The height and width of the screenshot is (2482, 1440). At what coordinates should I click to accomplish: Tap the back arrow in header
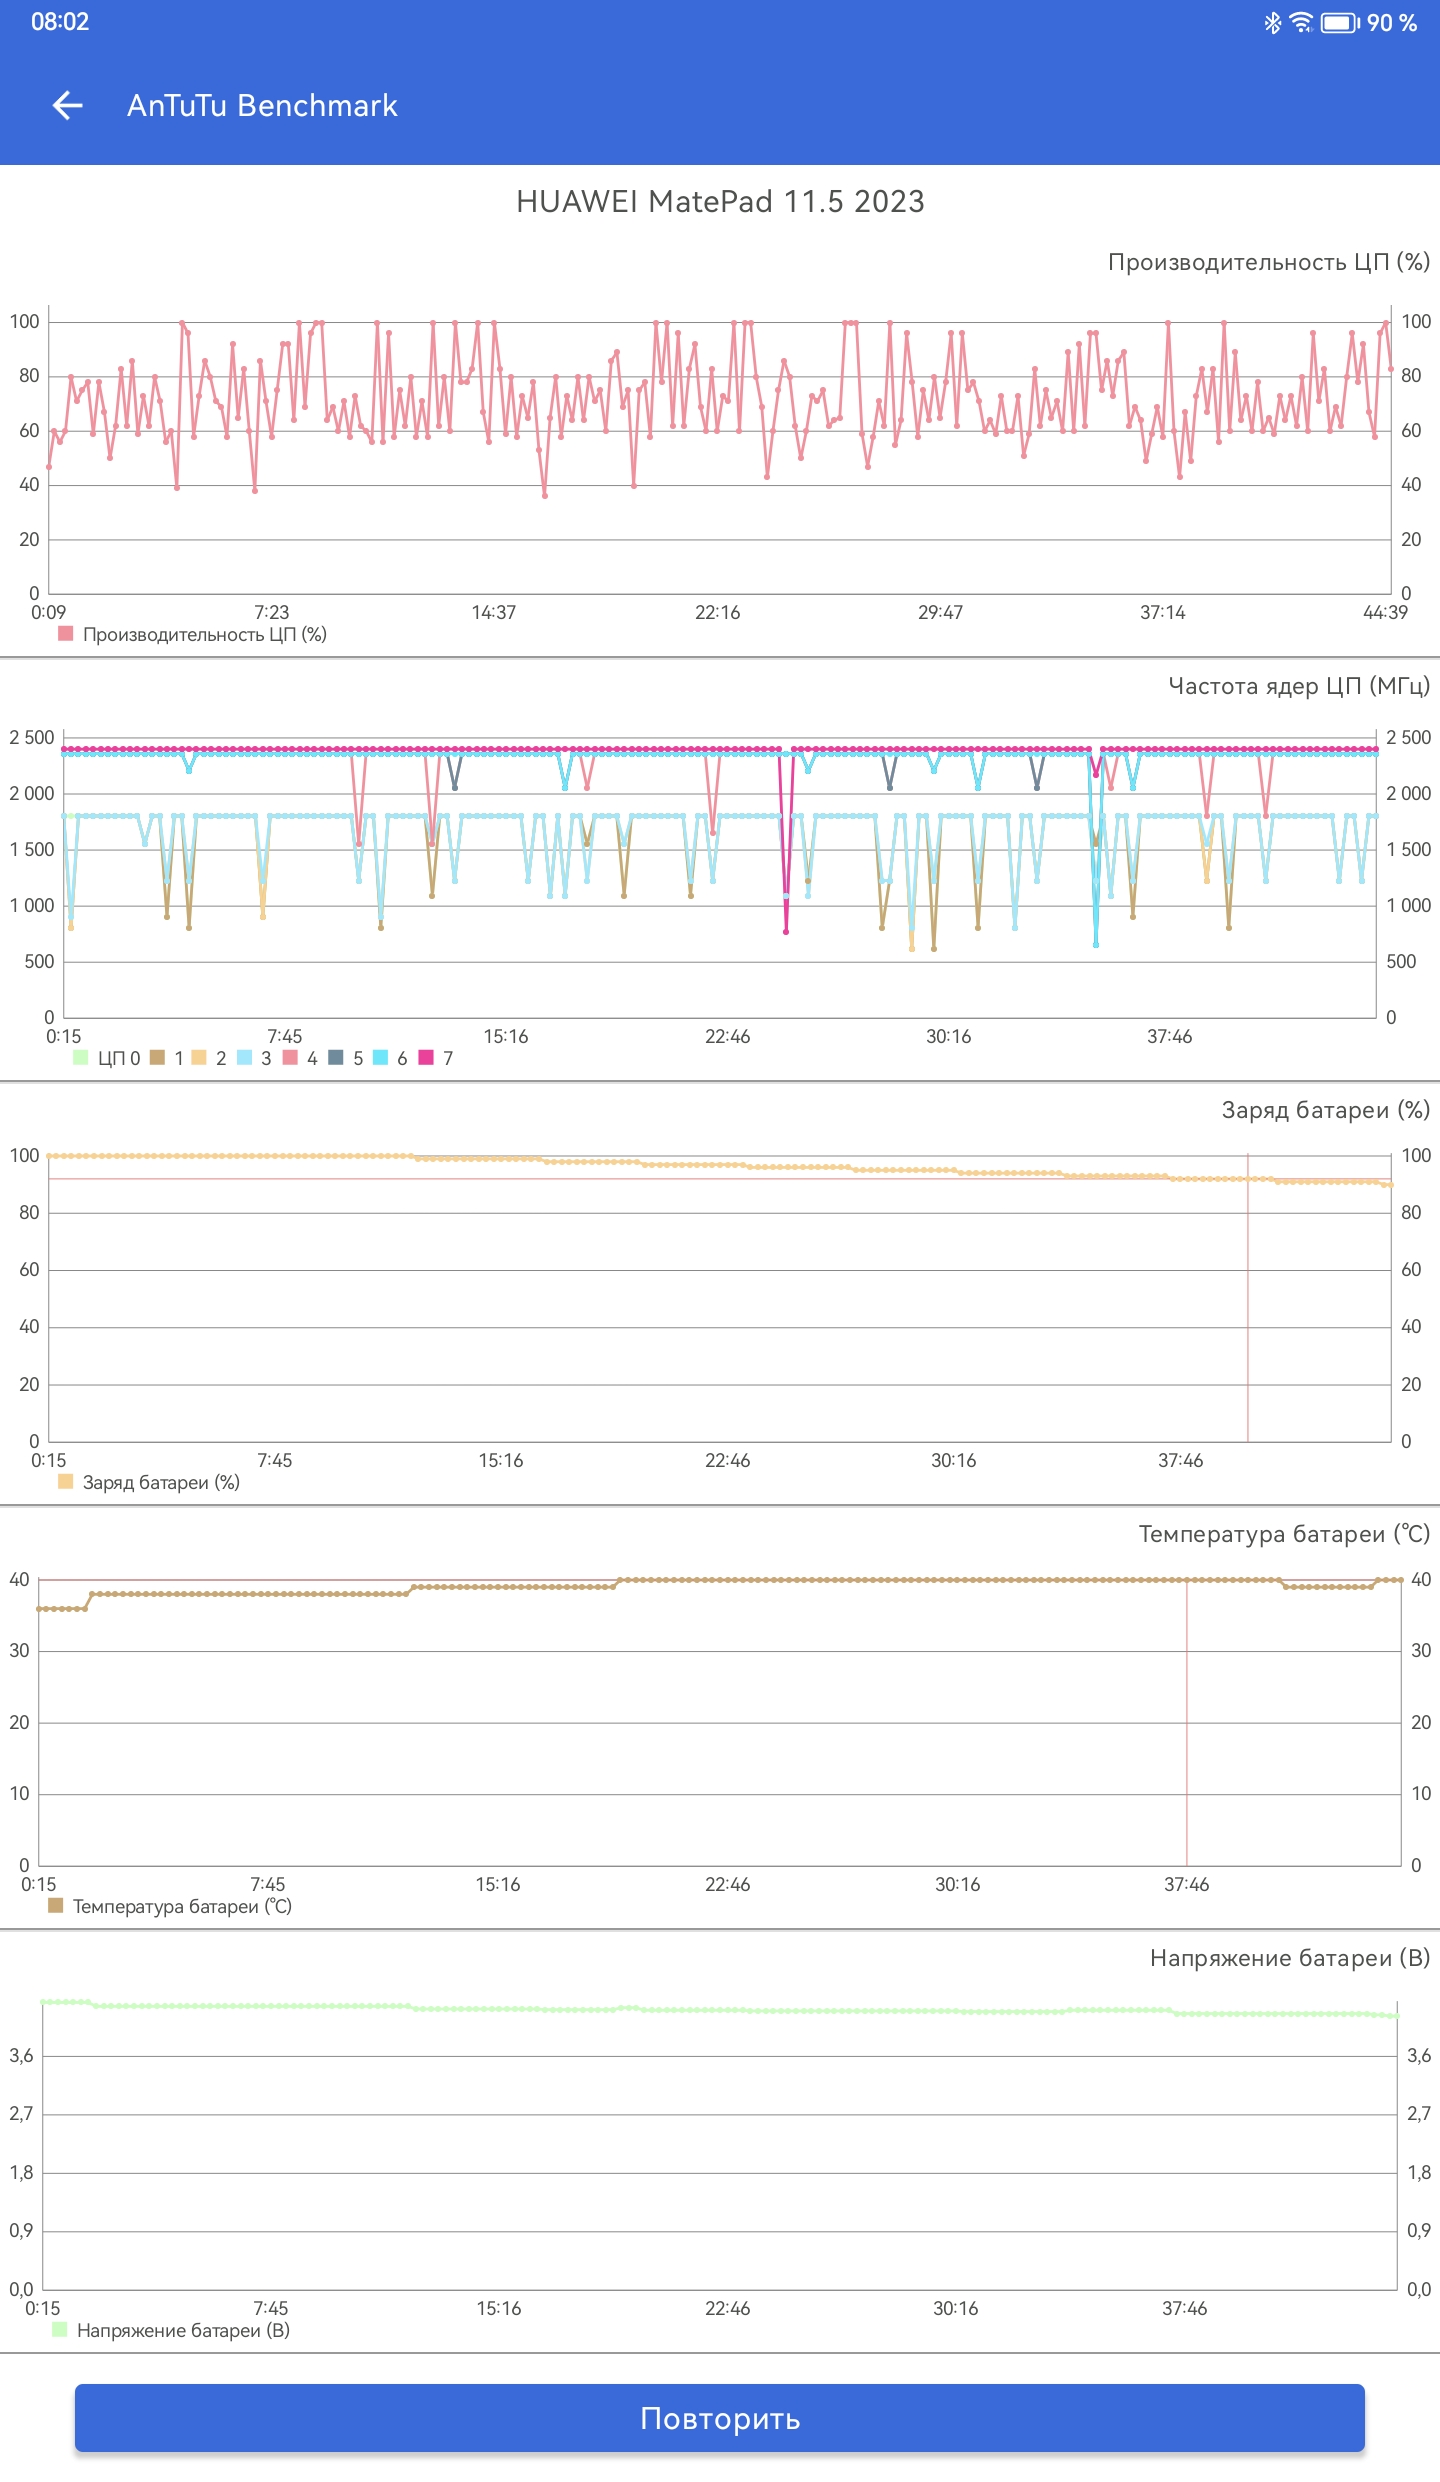click(x=67, y=105)
